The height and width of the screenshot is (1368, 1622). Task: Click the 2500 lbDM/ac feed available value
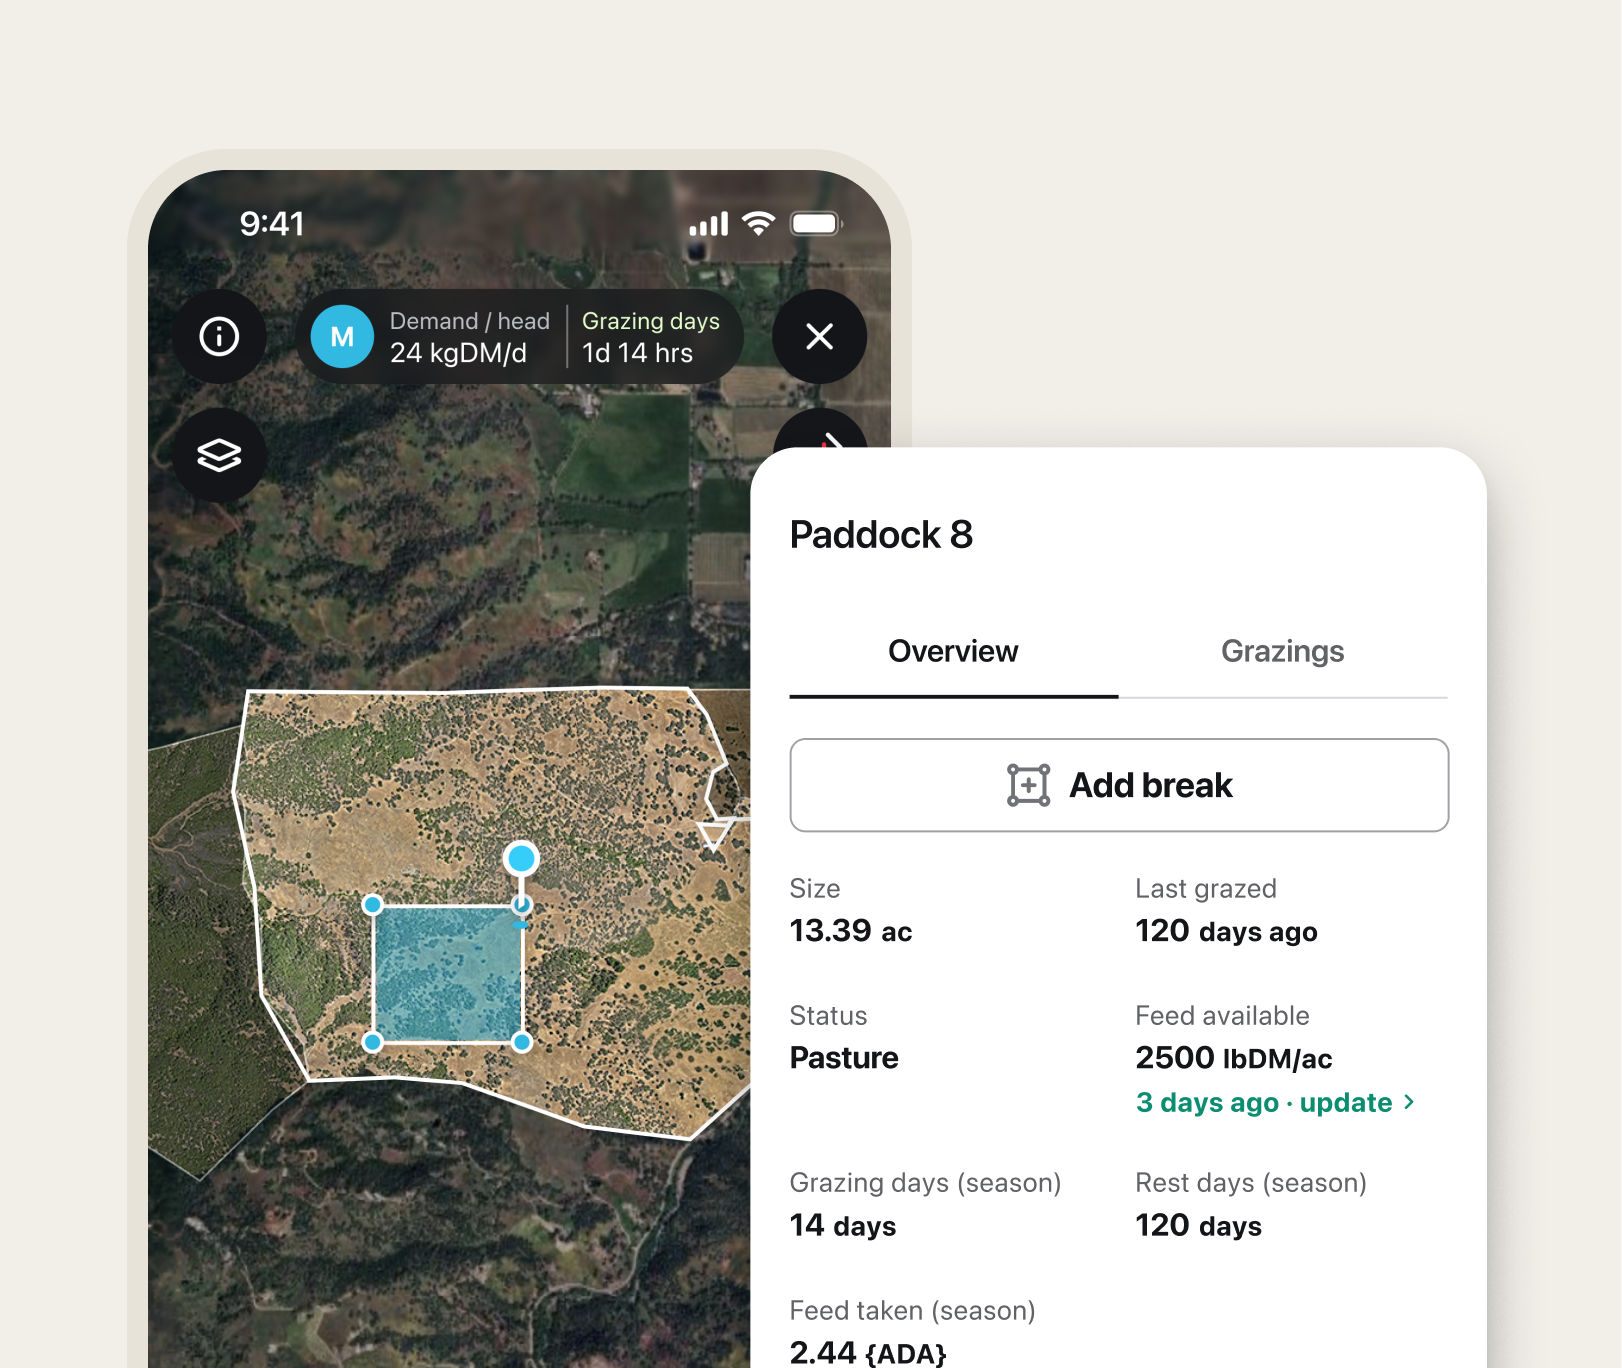[x=1234, y=1058]
